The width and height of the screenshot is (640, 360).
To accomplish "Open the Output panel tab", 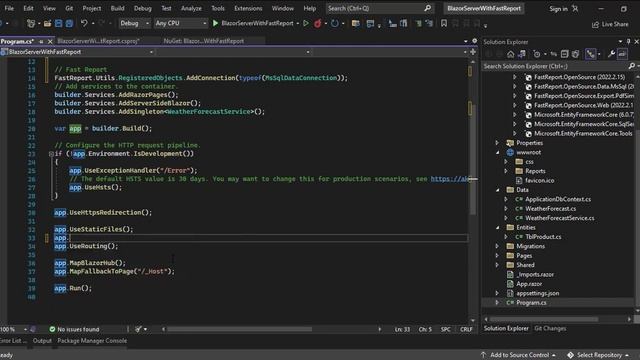I will click(42, 341).
